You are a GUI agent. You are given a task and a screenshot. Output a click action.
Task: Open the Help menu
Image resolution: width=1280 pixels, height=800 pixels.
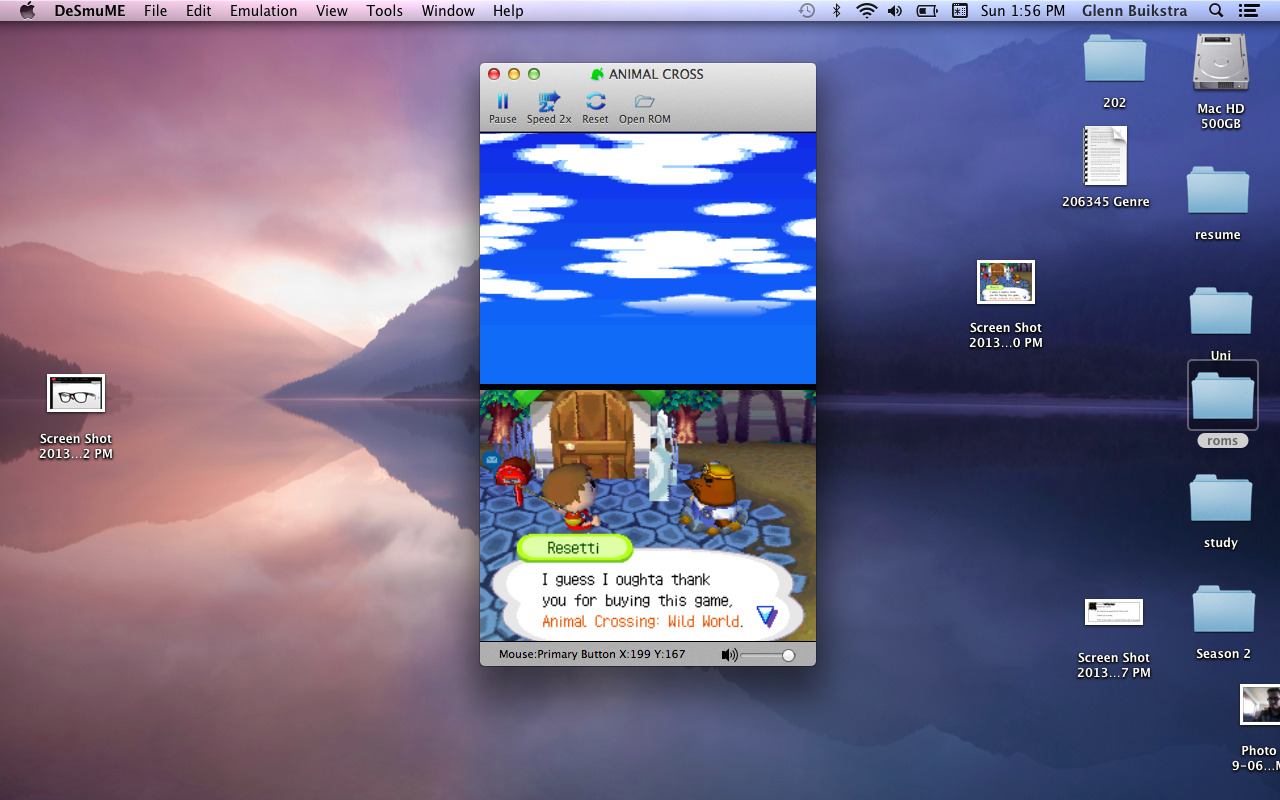point(508,11)
